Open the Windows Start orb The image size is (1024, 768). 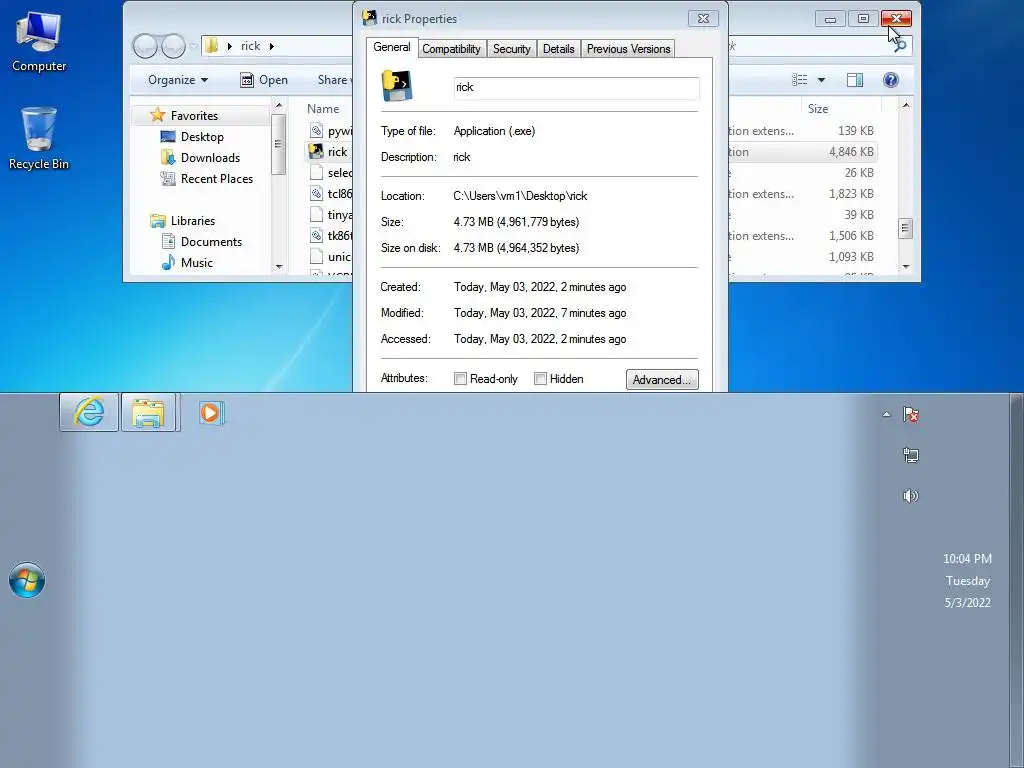point(27,580)
